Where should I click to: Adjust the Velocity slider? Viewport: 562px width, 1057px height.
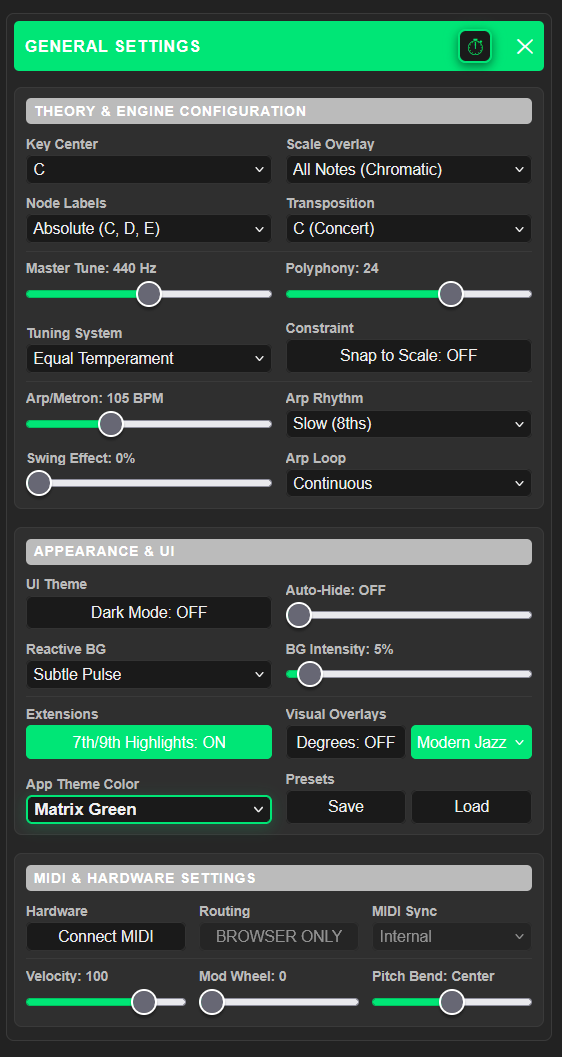[106, 1002]
